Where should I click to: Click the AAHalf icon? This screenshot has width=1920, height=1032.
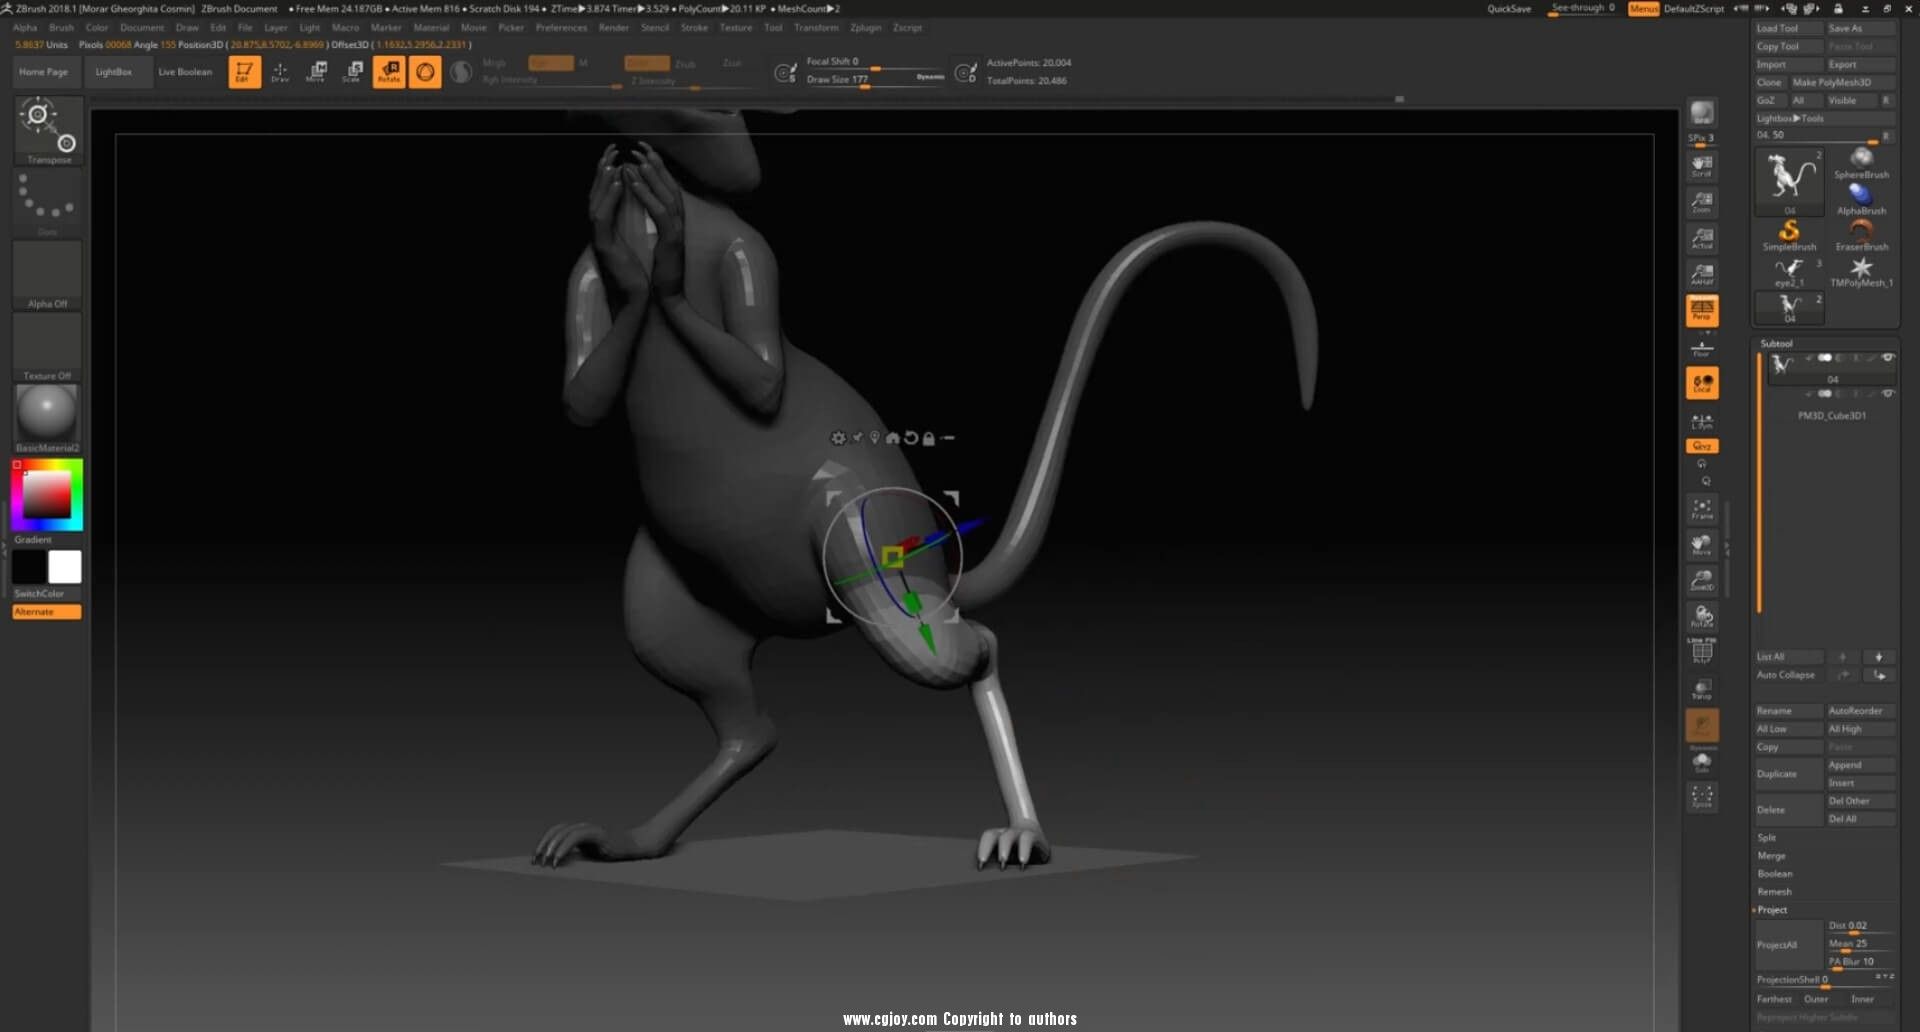pos(1702,274)
